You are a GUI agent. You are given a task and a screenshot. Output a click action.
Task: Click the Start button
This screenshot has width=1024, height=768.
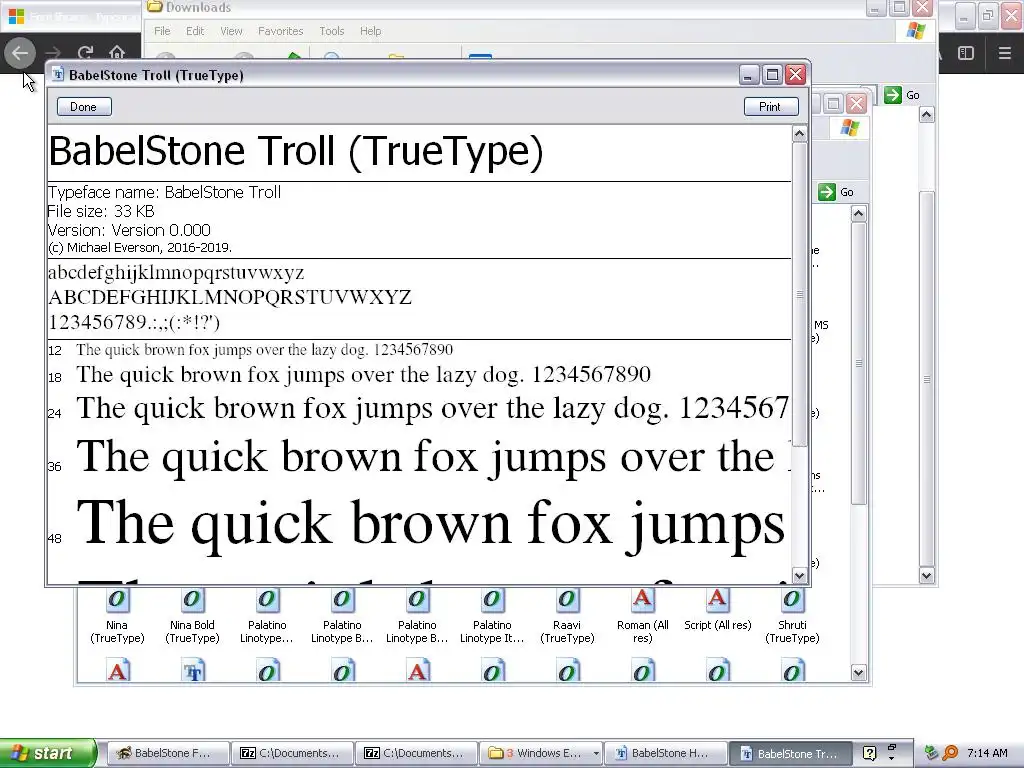[47, 753]
